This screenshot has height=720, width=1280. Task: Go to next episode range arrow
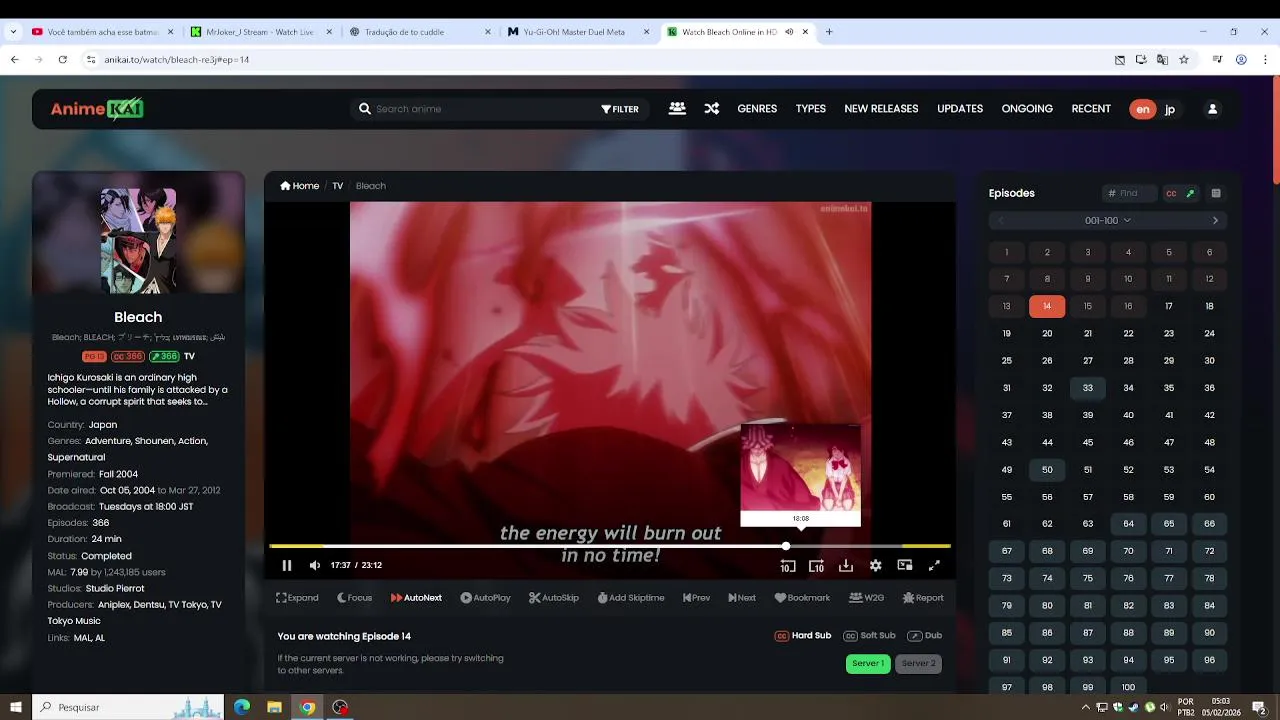pos(1216,221)
